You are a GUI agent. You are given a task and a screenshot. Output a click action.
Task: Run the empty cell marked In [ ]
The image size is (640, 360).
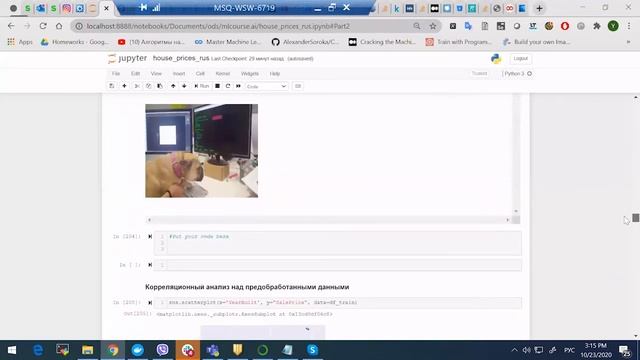coord(150,265)
